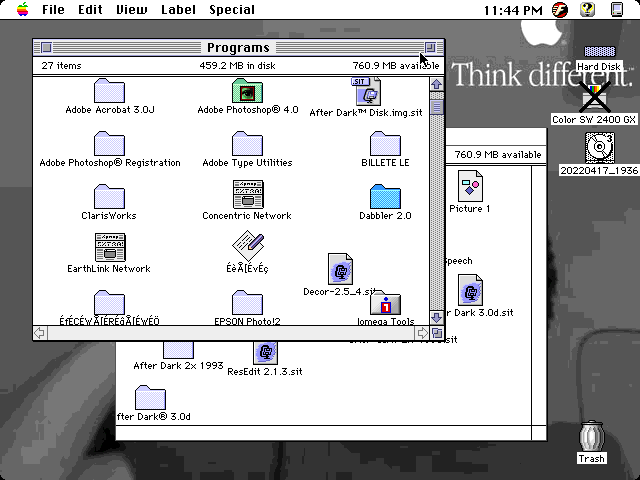Click the Programs window size box
This screenshot has height=480, width=640.
pyautogui.click(x=437, y=333)
